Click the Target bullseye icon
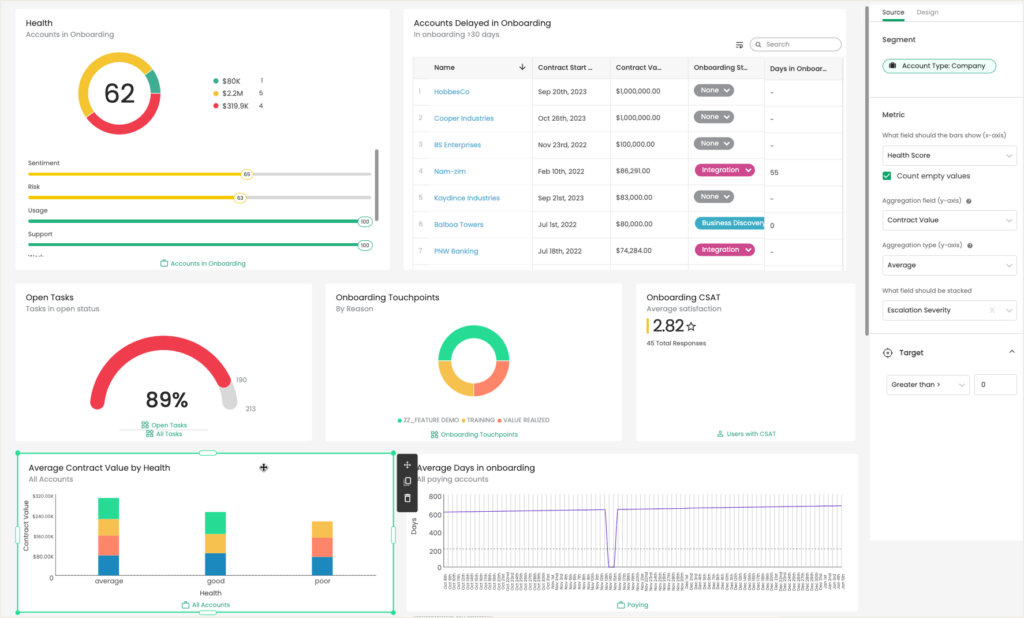1024x618 pixels. point(888,353)
